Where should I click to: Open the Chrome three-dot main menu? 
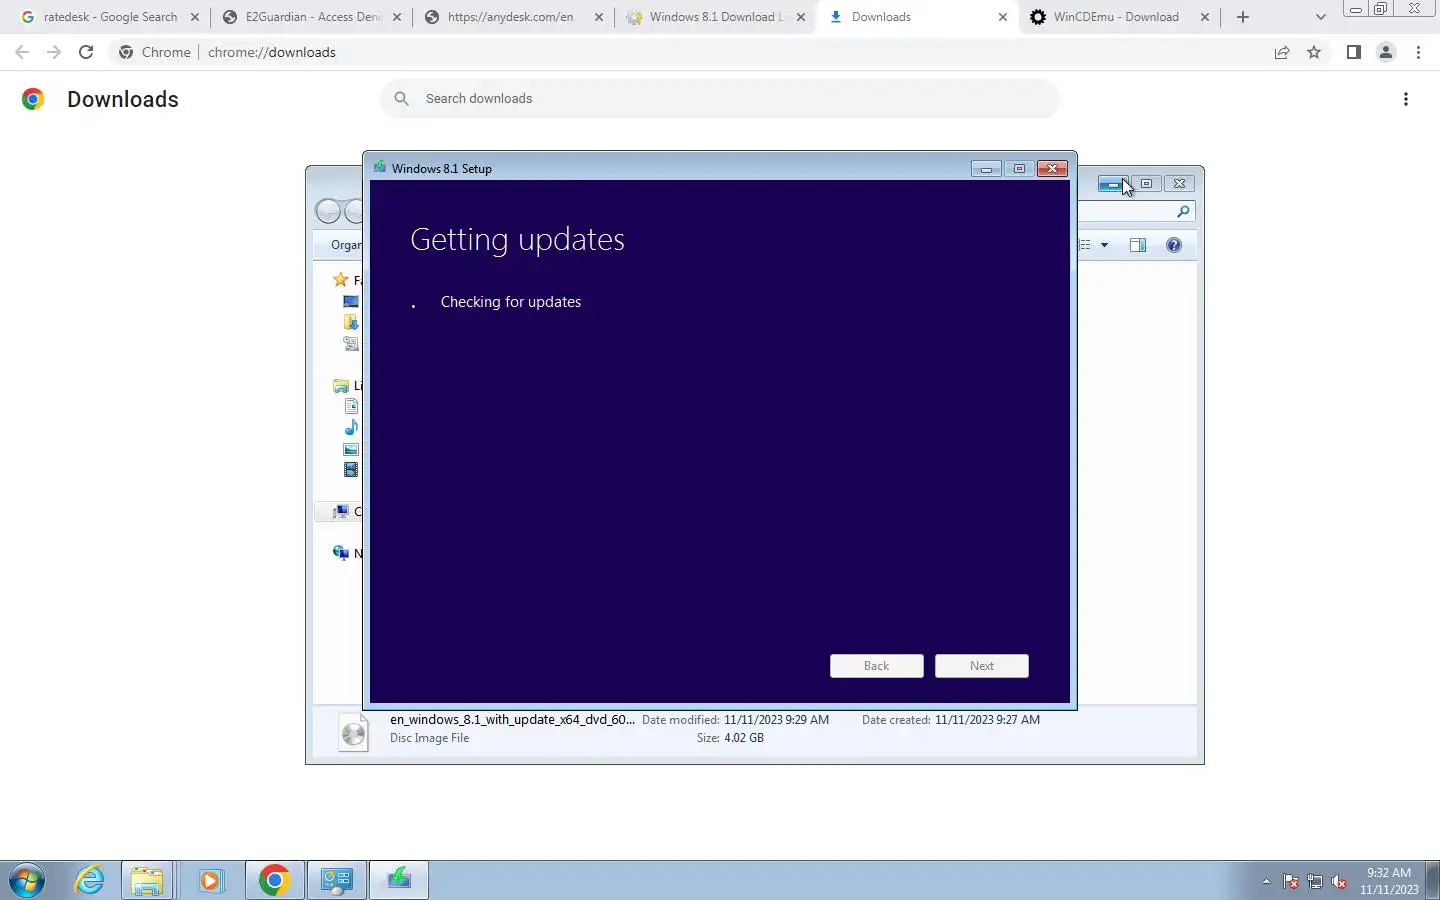click(1418, 52)
